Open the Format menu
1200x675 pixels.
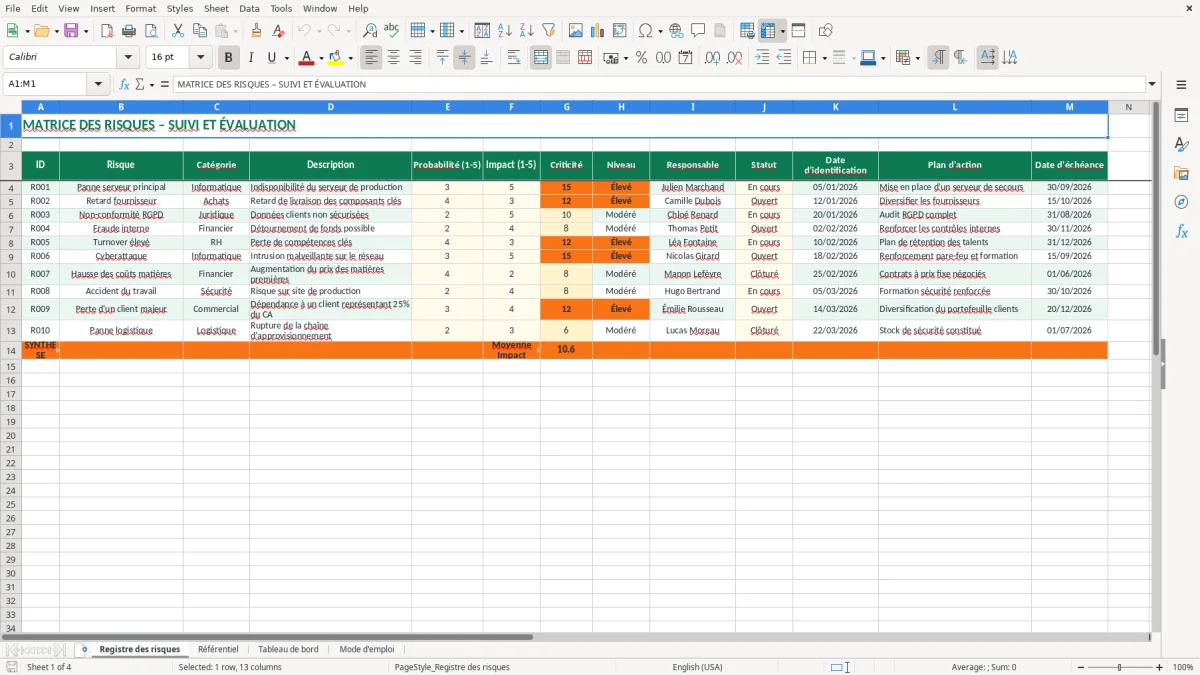point(140,8)
